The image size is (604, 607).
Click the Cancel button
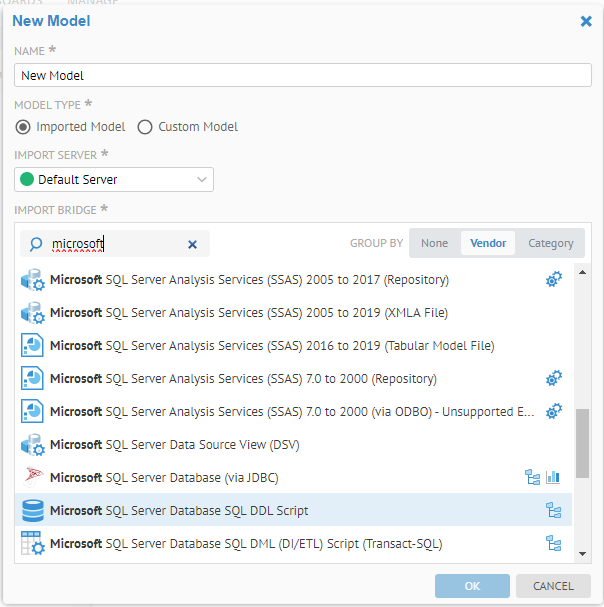[553, 586]
